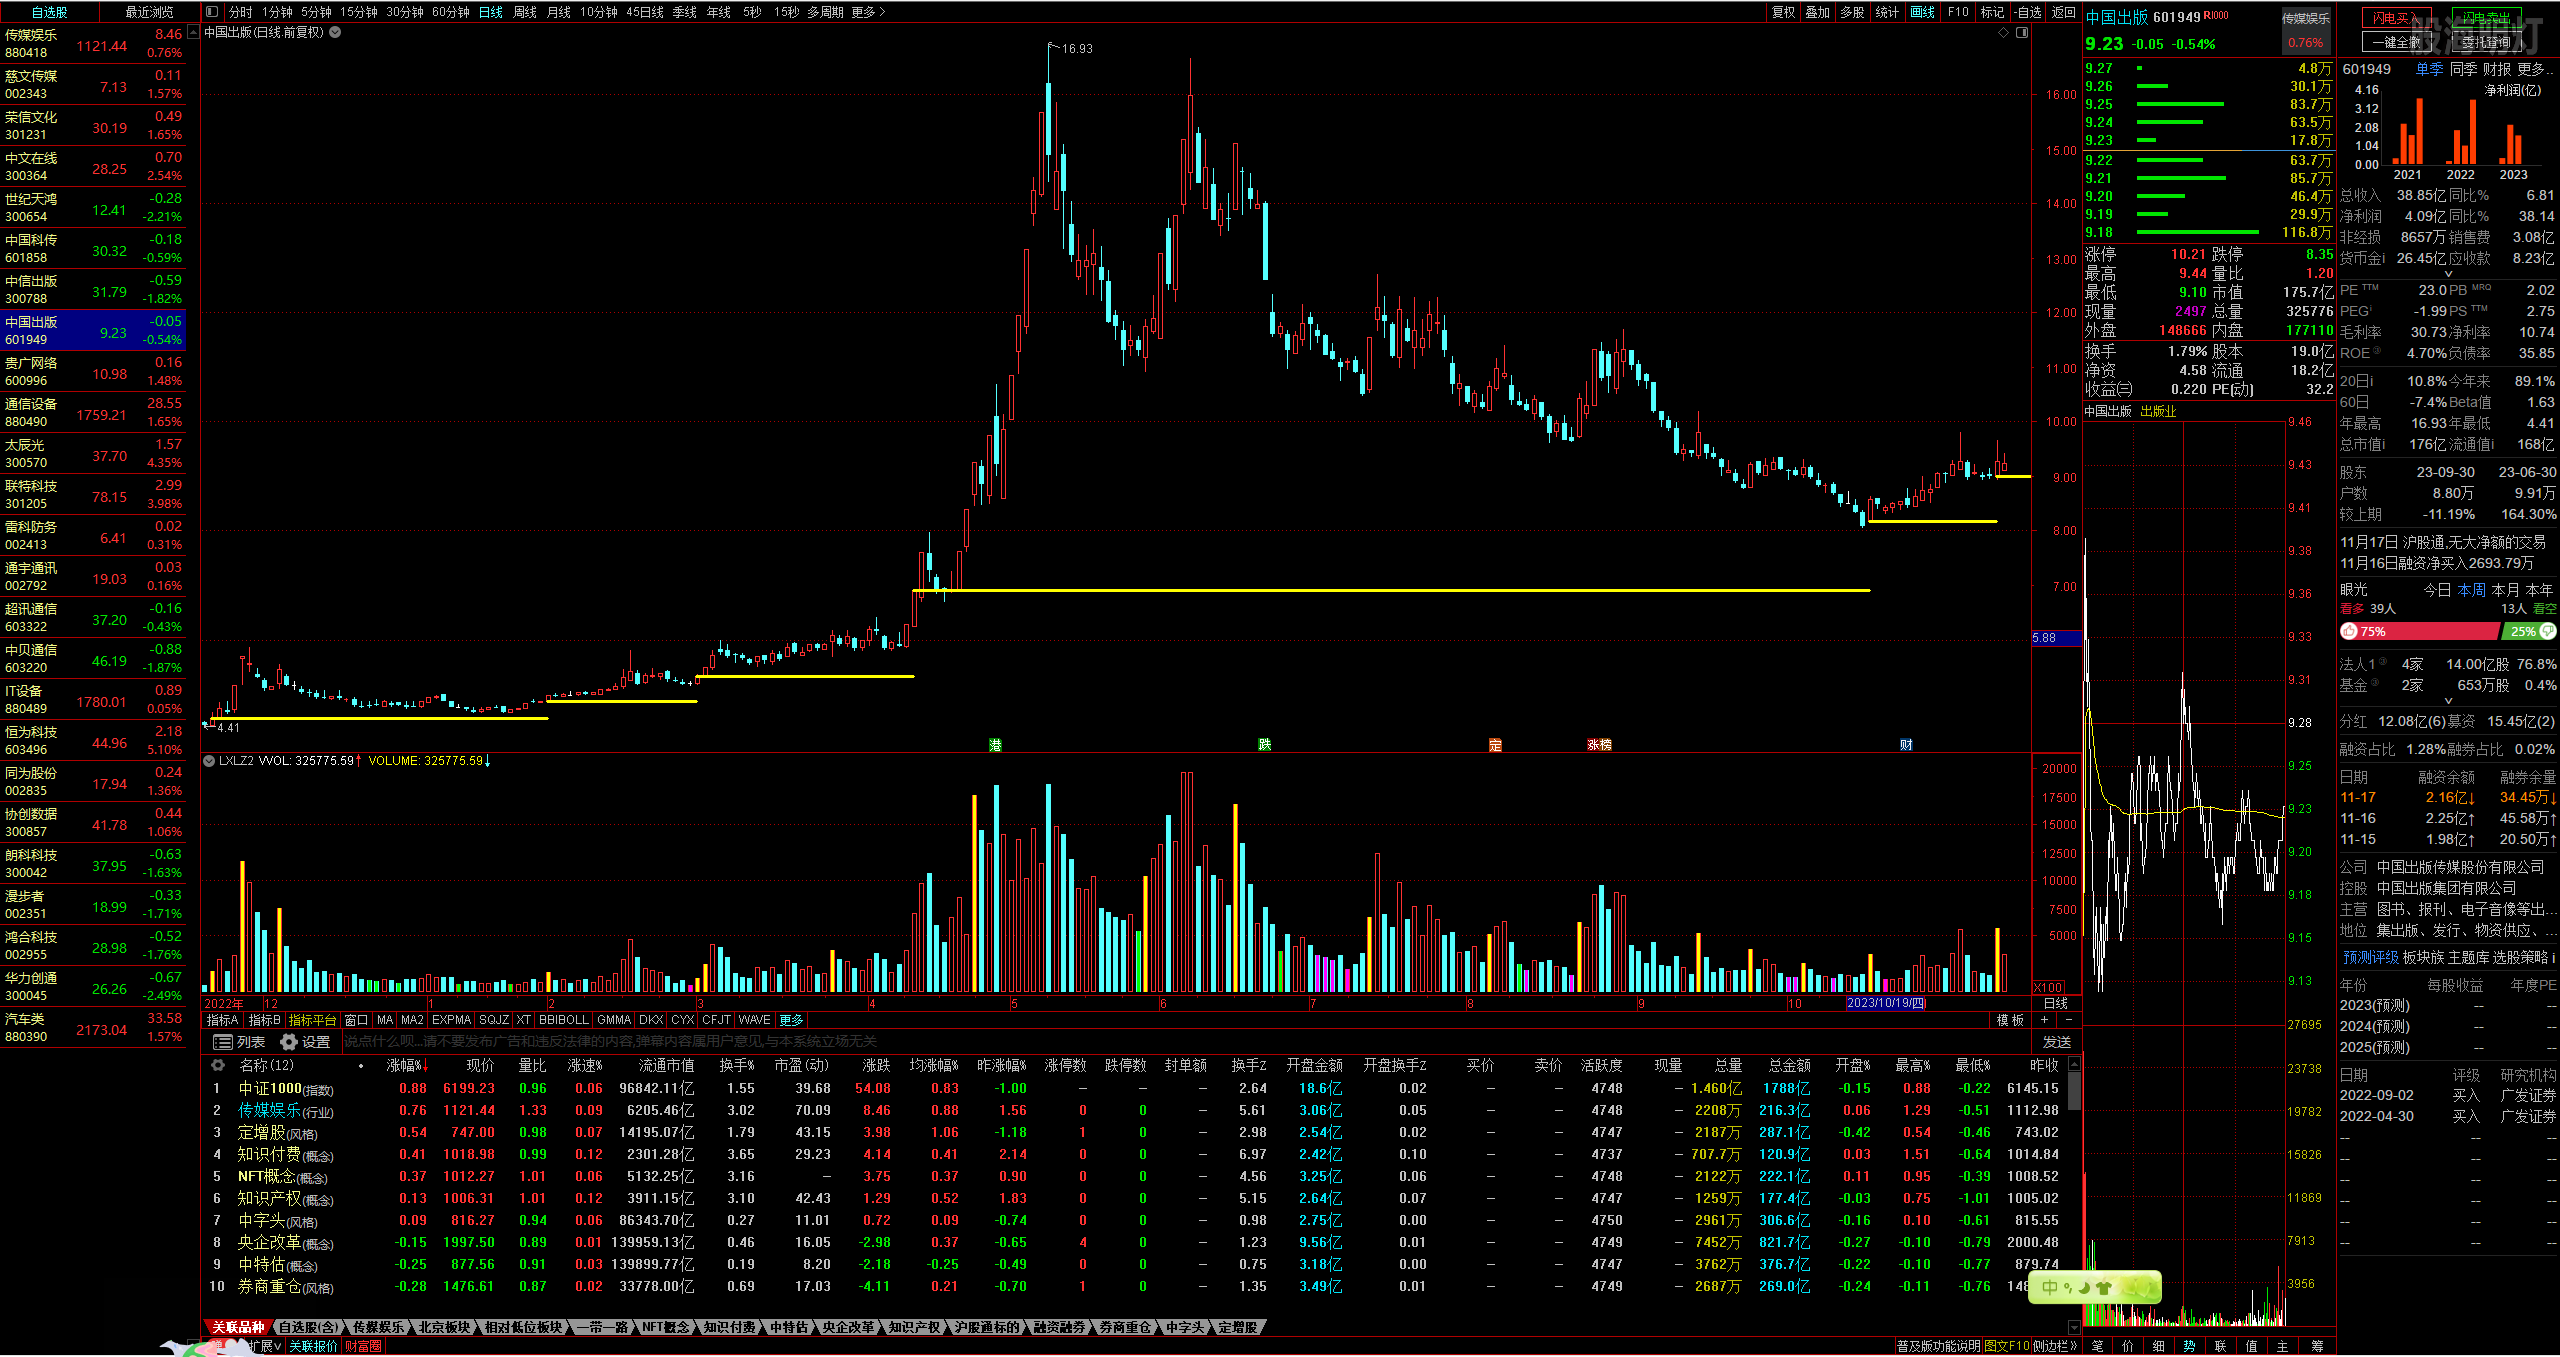Toggle the -自选 watchlist removal

click(2027, 12)
